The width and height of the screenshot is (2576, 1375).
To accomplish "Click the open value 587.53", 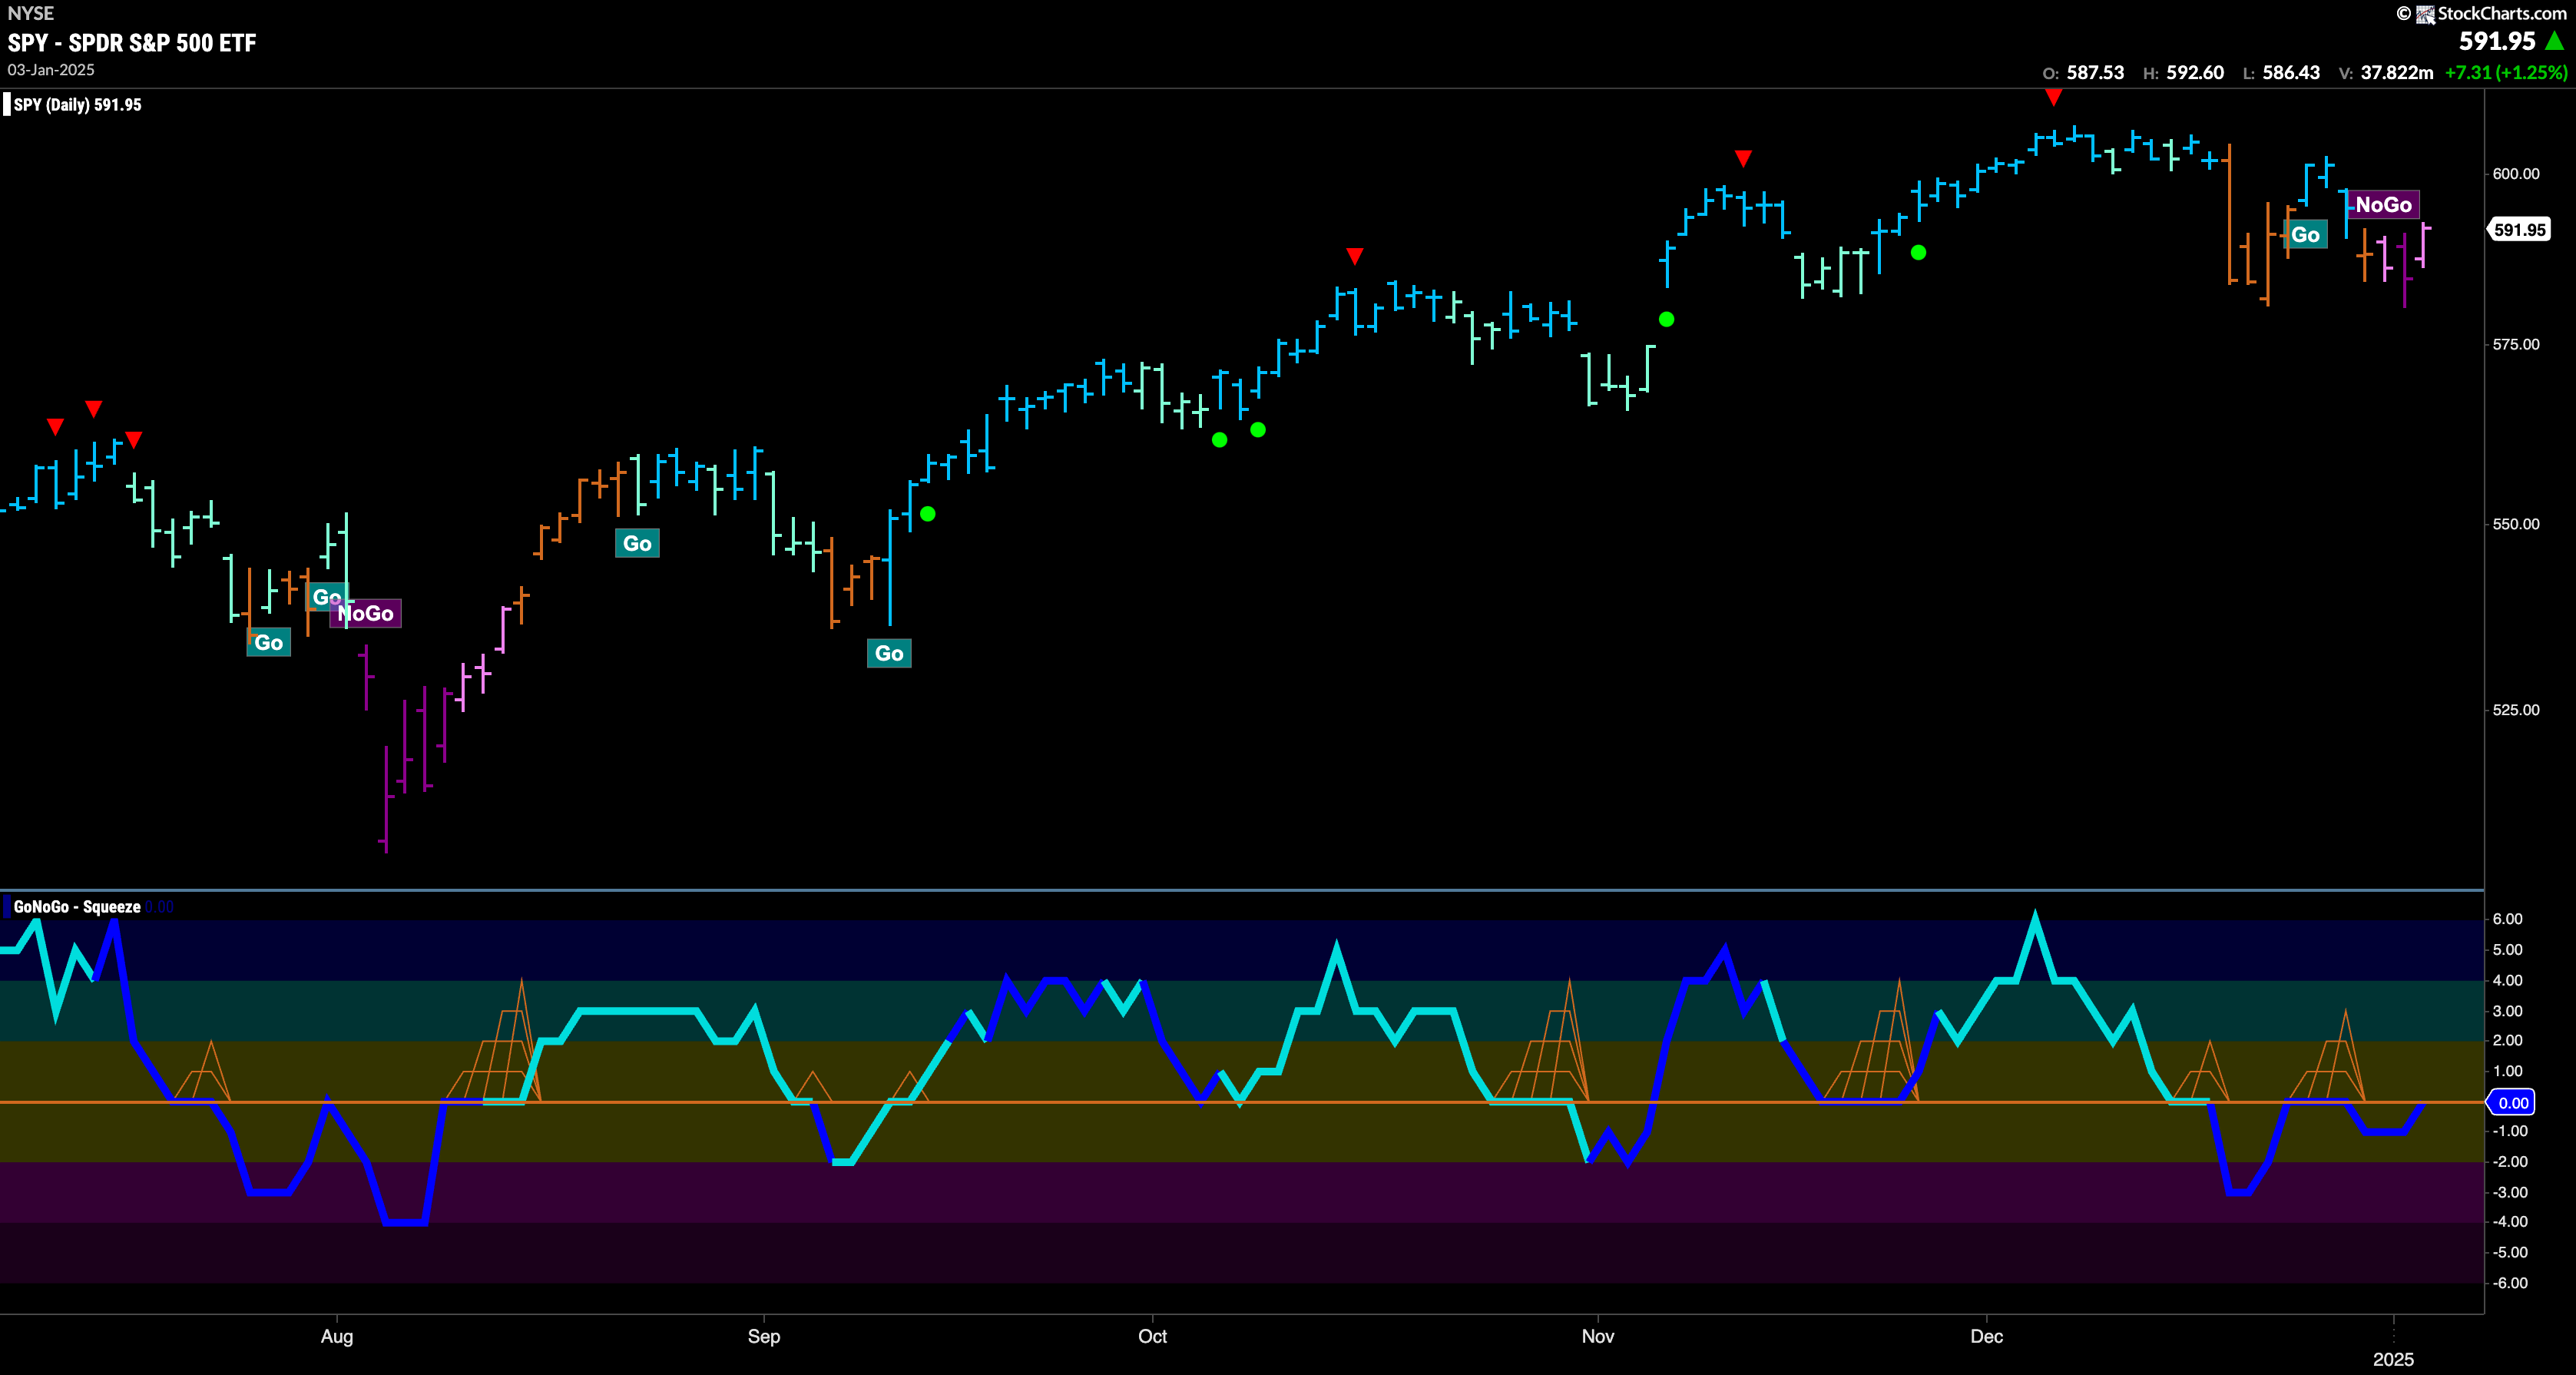I will click(2095, 73).
